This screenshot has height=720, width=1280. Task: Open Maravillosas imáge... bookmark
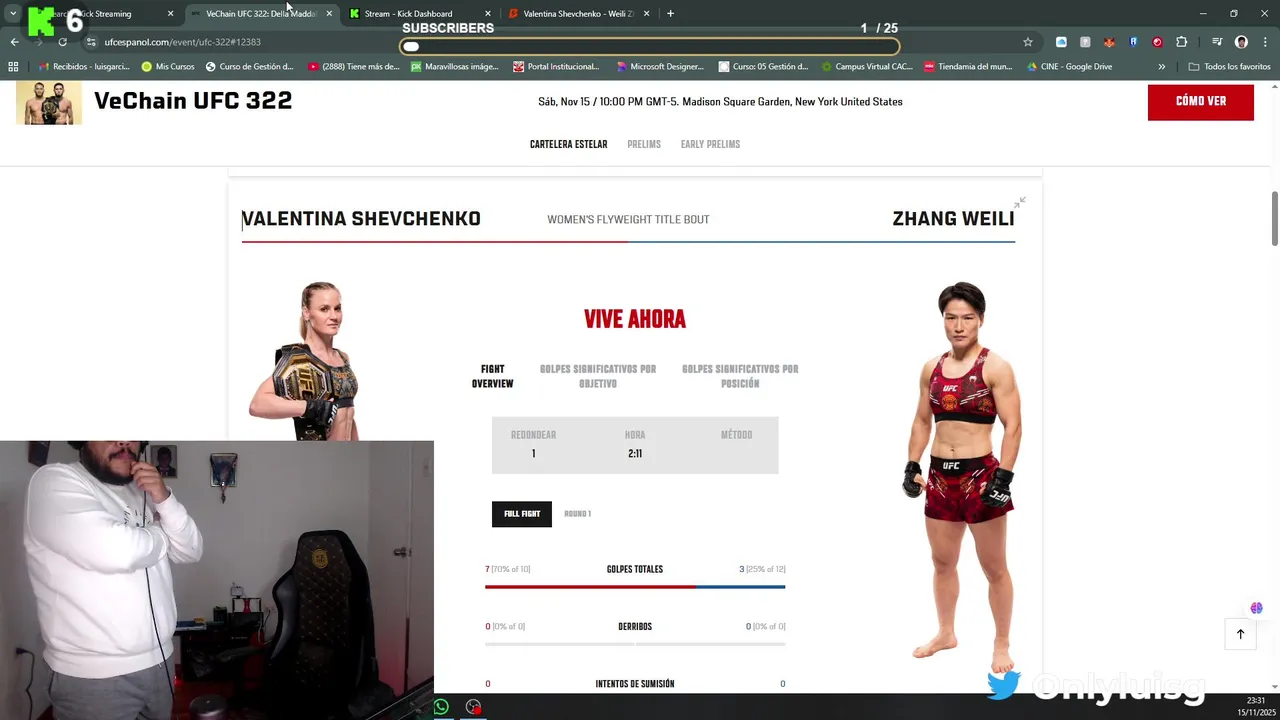click(454, 67)
